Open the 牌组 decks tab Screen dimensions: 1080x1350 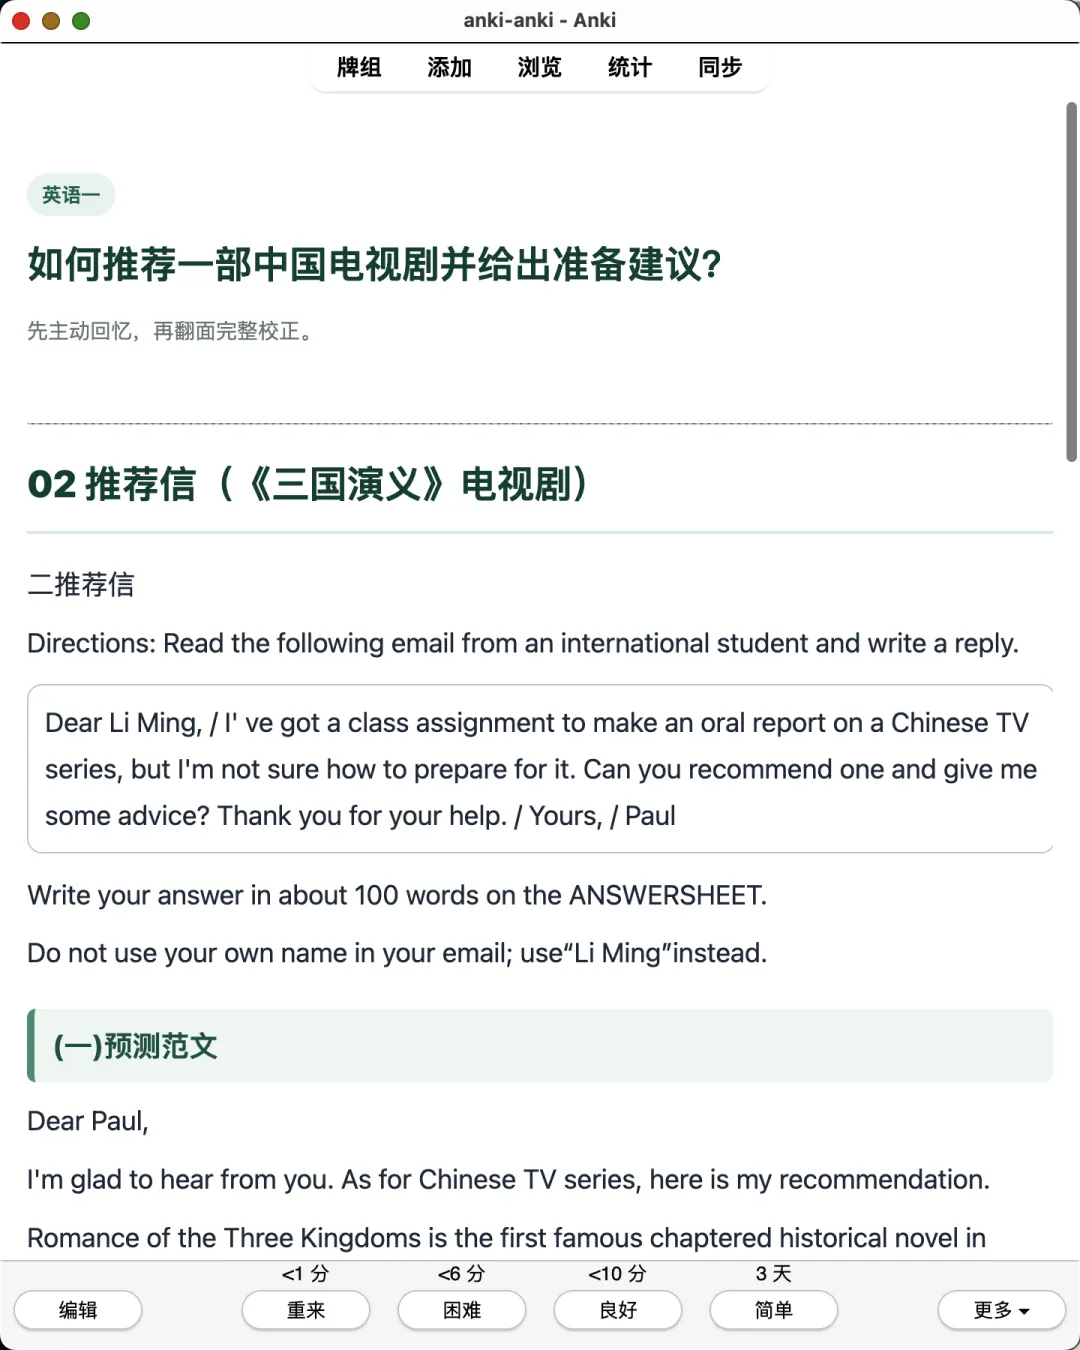[359, 67]
